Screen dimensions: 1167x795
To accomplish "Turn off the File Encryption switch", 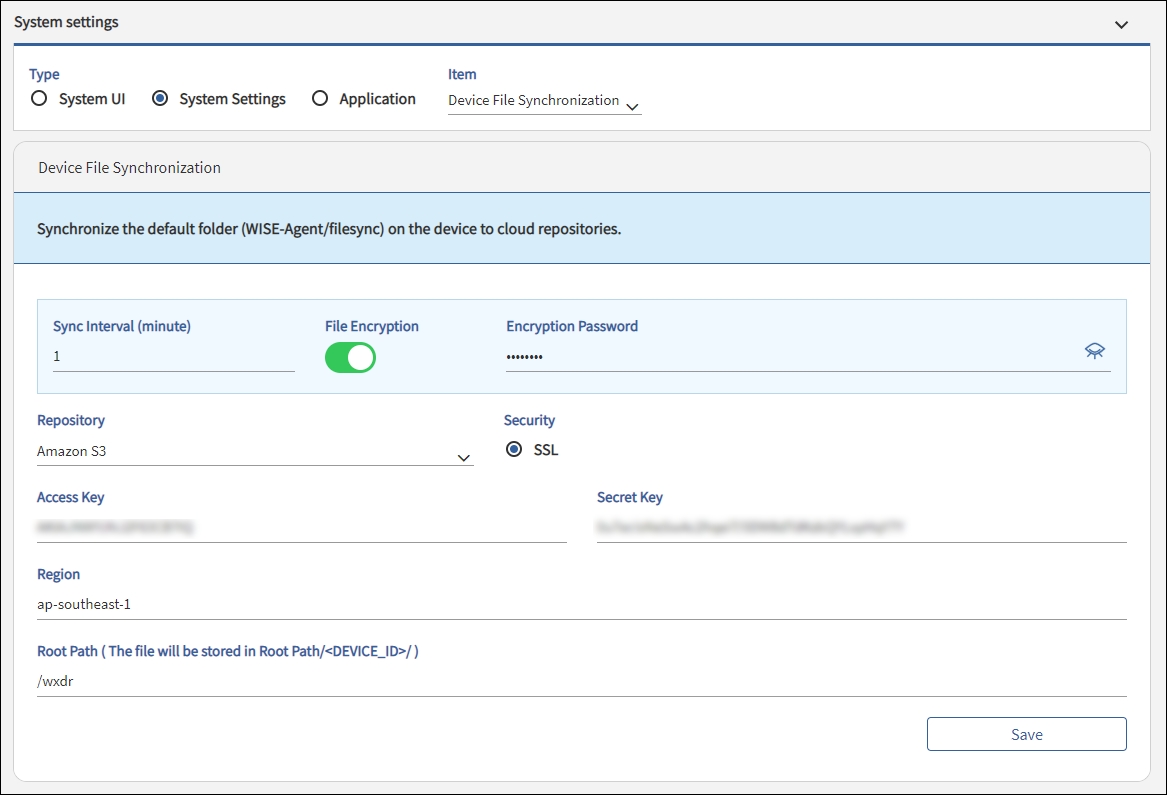I will point(350,357).
